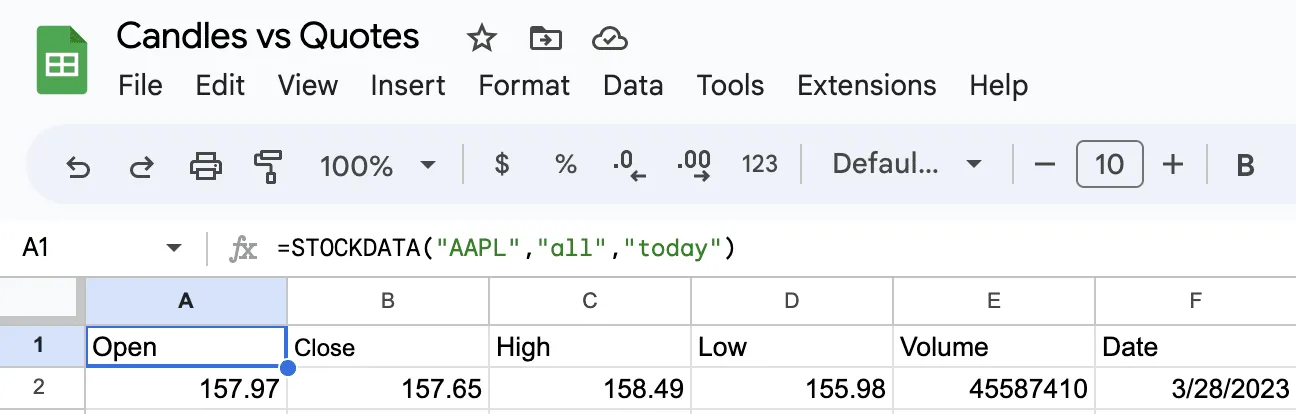The width and height of the screenshot is (1296, 414).
Task: Click cell containing Open
Action: 186,346
